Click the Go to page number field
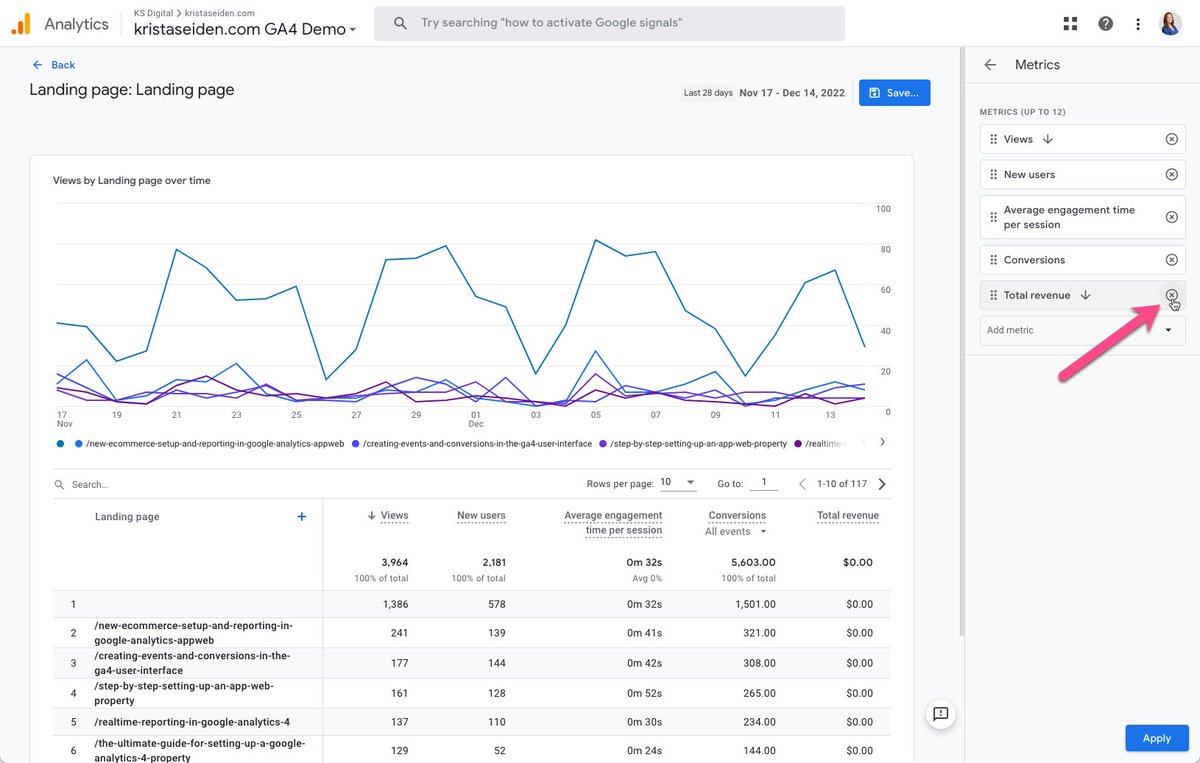The height and width of the screenshot is (763, 1200). pos(764,483)
